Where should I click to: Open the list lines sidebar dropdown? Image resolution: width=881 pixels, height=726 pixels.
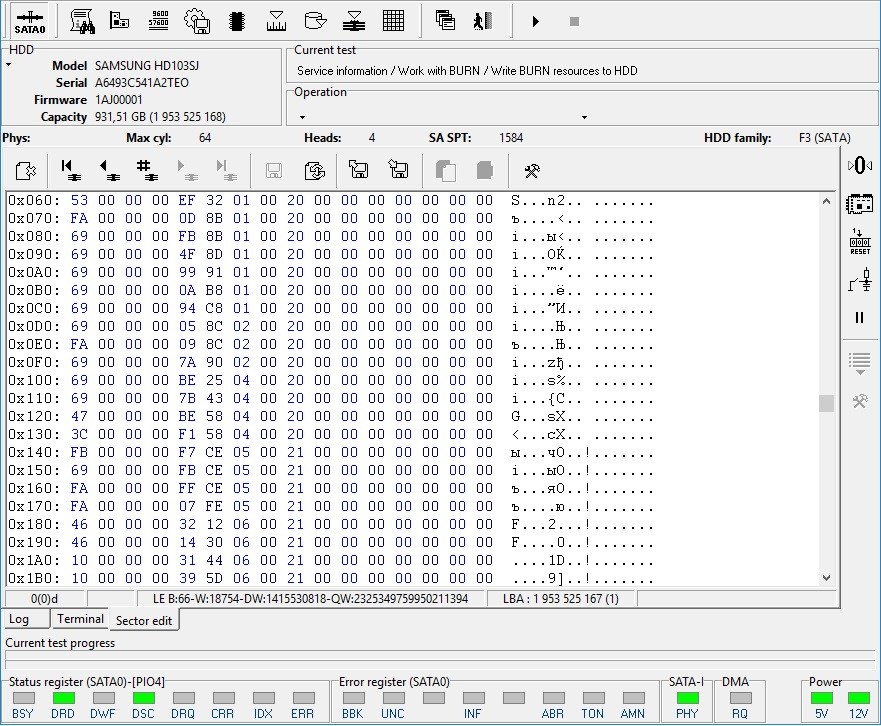click(860, 363)
